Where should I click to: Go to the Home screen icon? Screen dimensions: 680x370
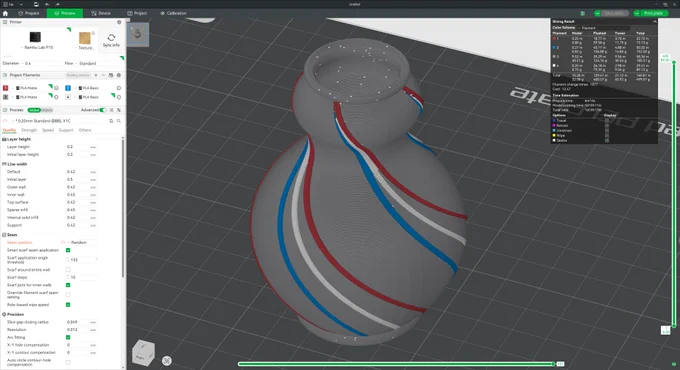point(5,13)
